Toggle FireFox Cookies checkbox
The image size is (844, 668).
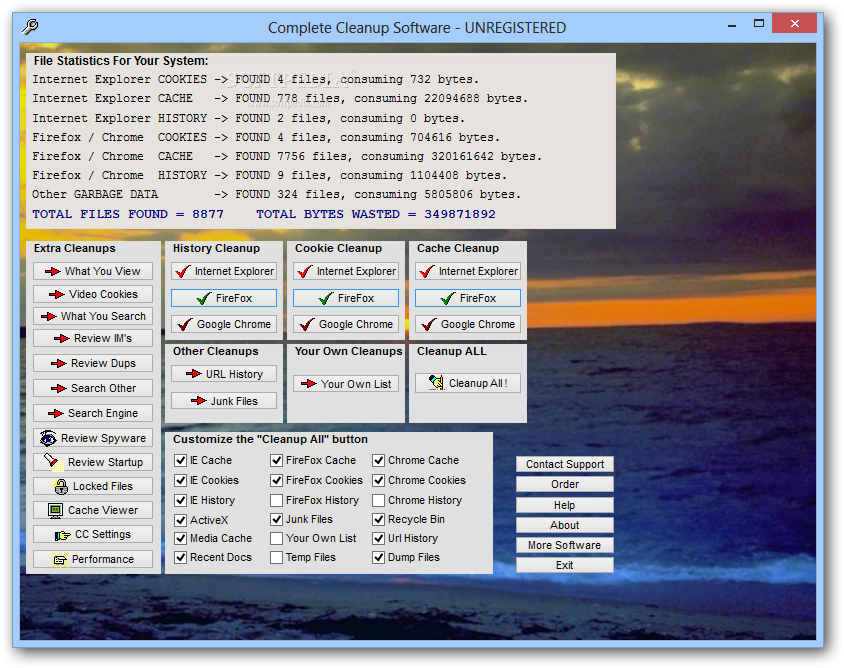pyautogui.click(x=277, y=480)
